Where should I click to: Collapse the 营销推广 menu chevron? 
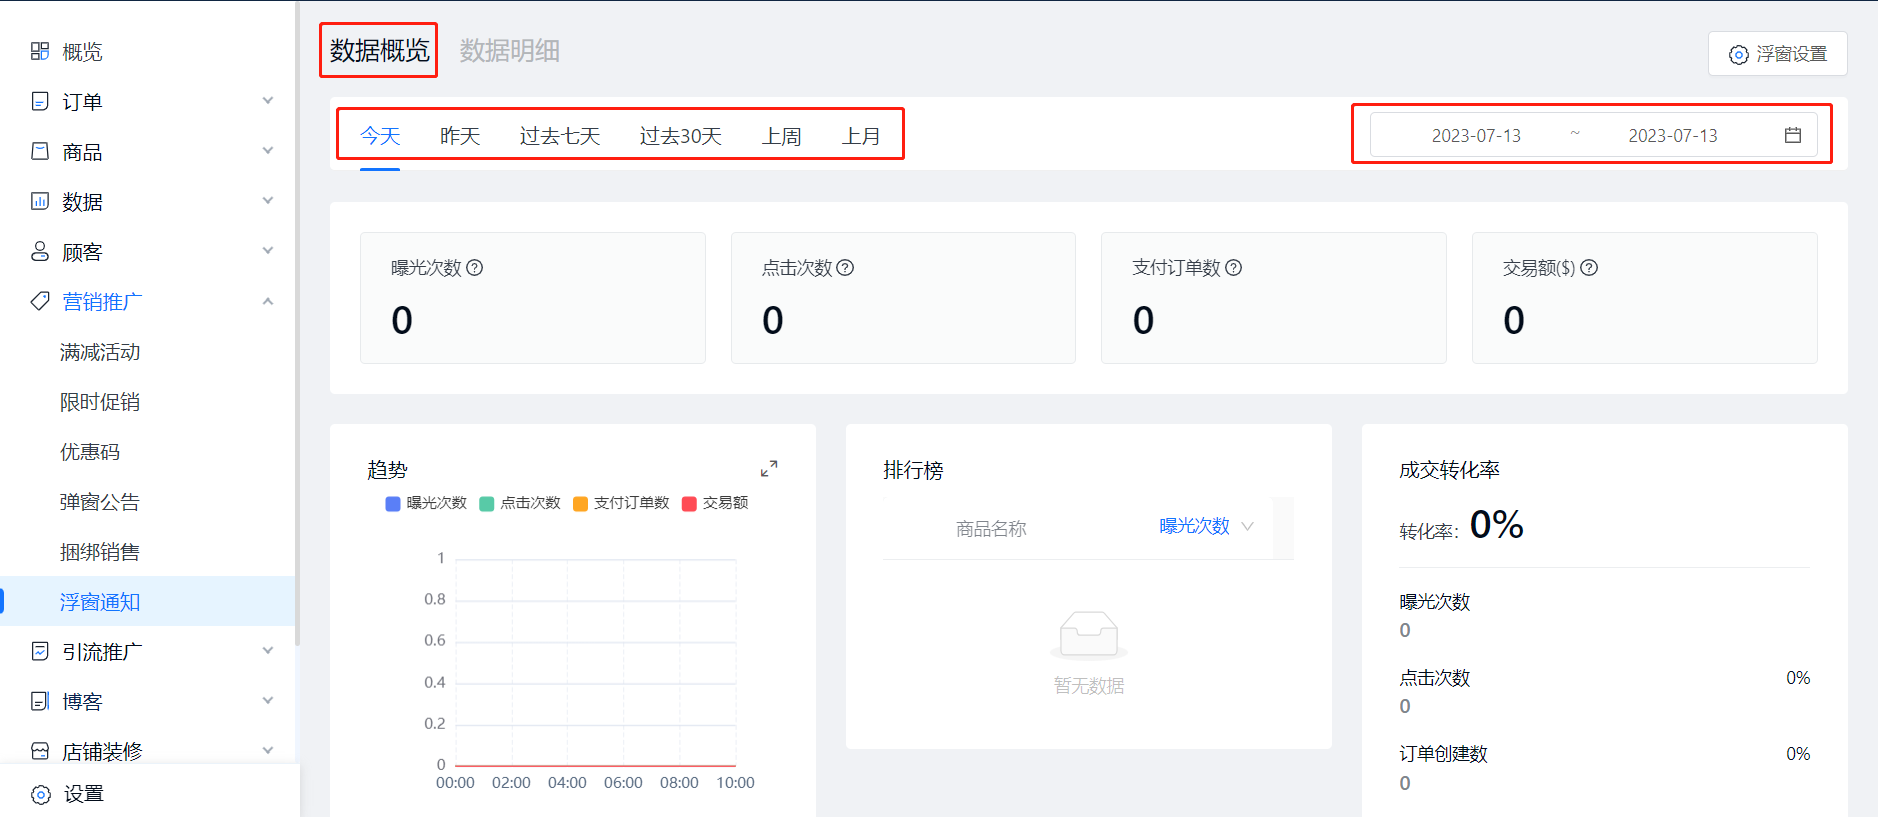tap(268, 301)
